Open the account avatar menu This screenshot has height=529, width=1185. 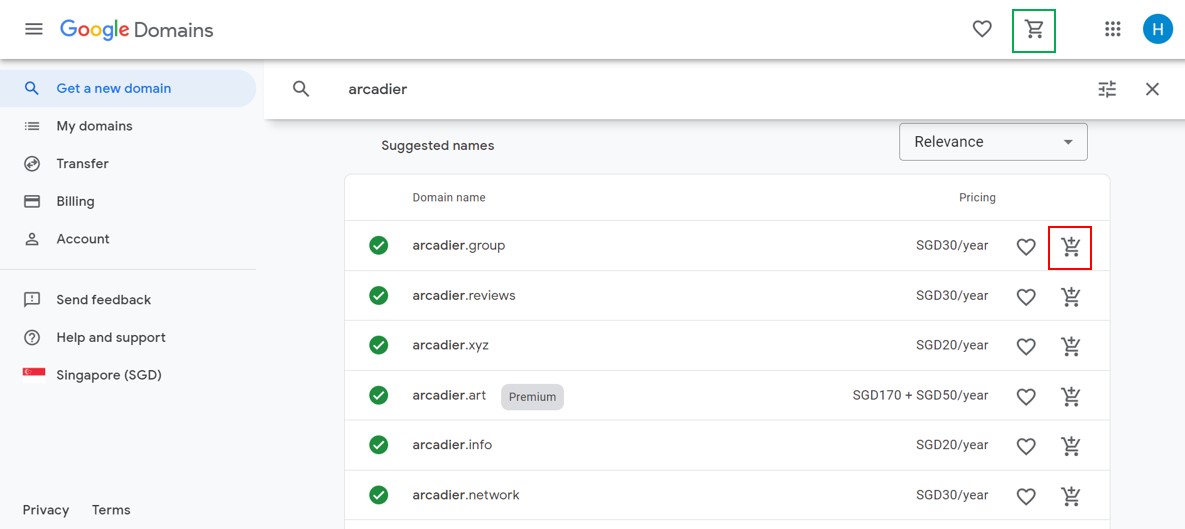coord(1157,30)
